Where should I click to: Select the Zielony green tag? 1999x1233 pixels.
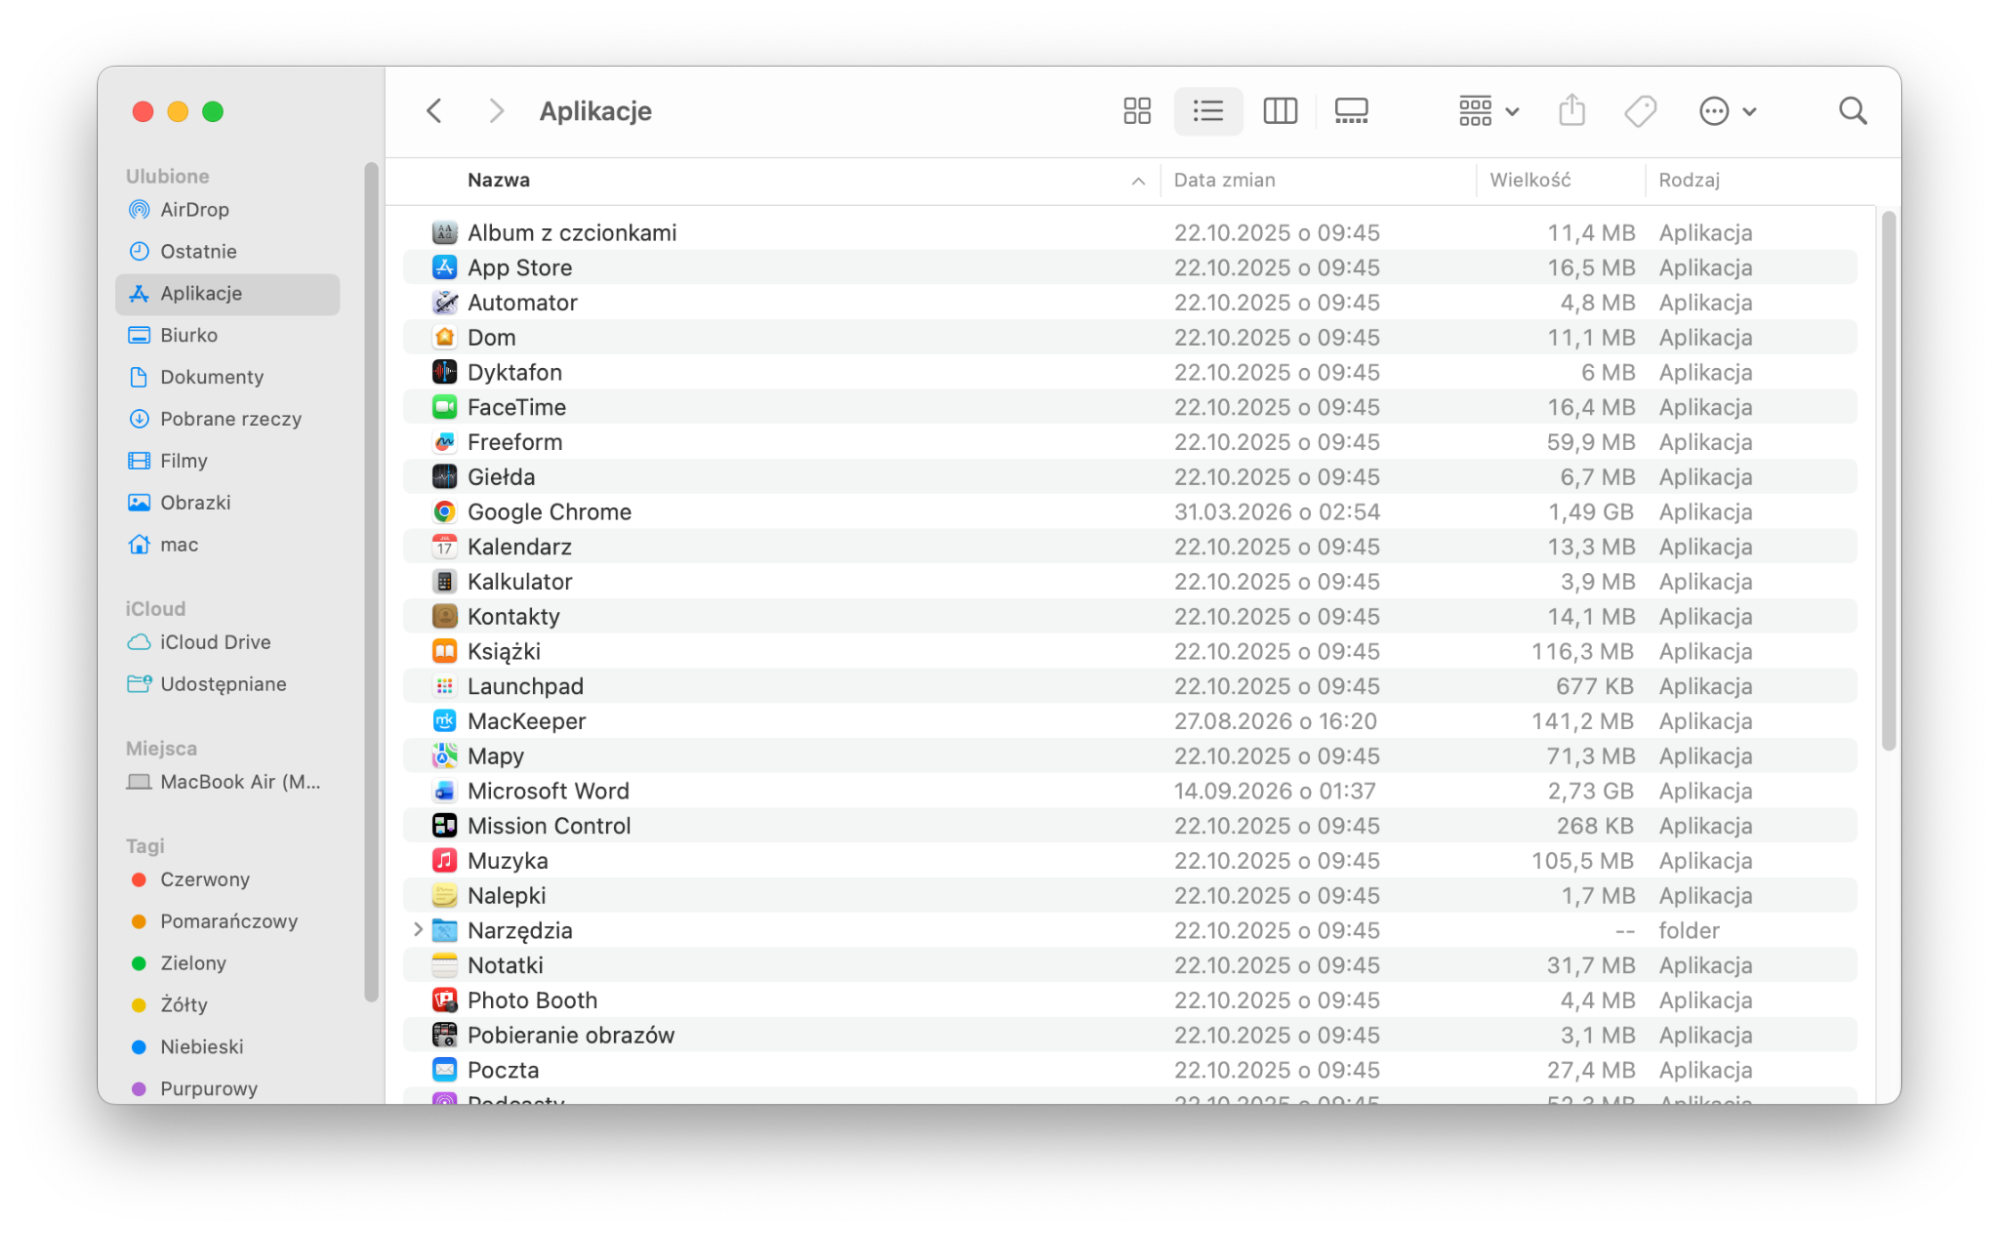(x=228, y=964)
